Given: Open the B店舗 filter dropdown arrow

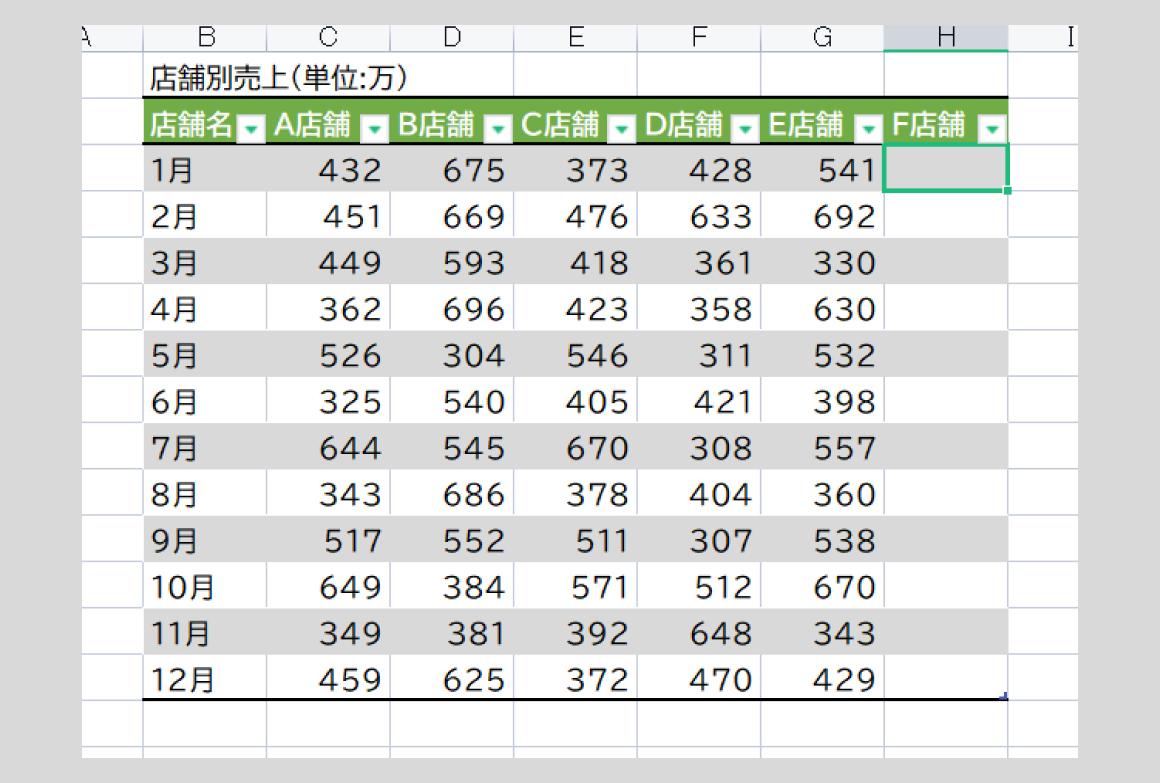Looking at the screenshot, I should click(x=498, y=129).
